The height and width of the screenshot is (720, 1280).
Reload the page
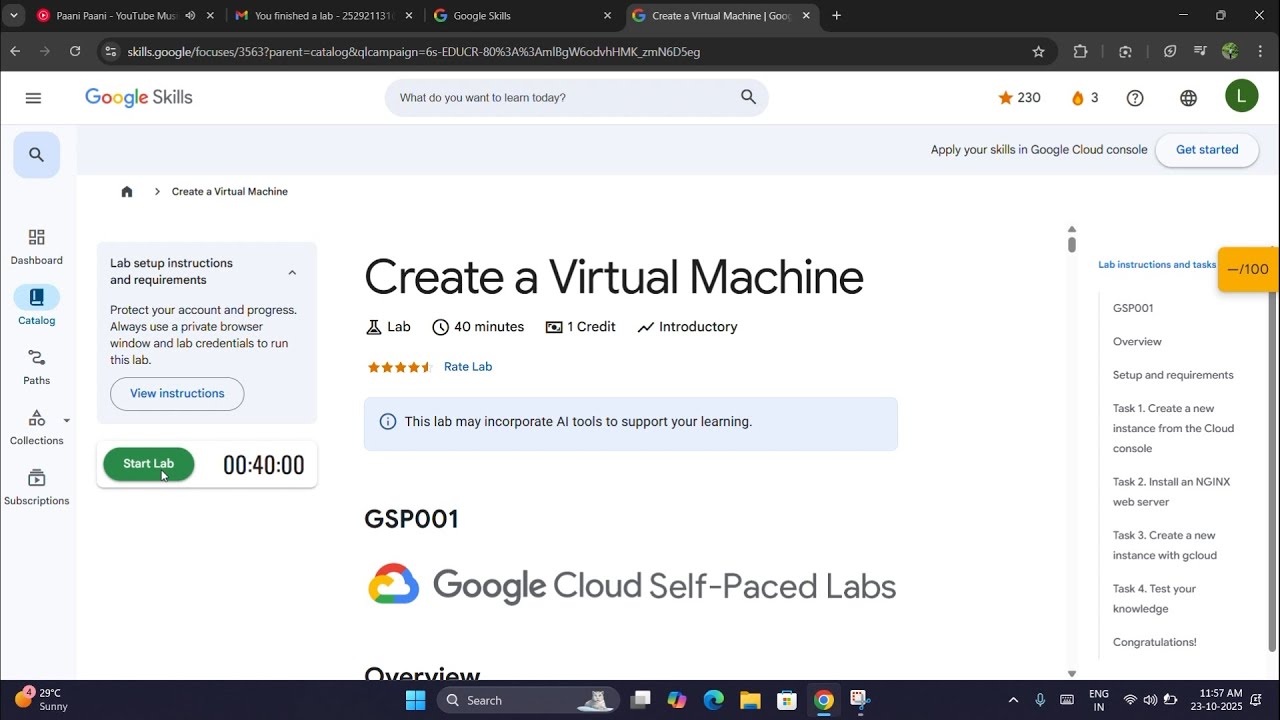click(75, 52)
